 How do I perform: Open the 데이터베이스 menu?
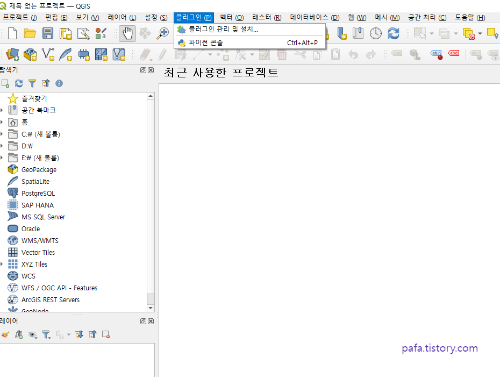(314, 17)
